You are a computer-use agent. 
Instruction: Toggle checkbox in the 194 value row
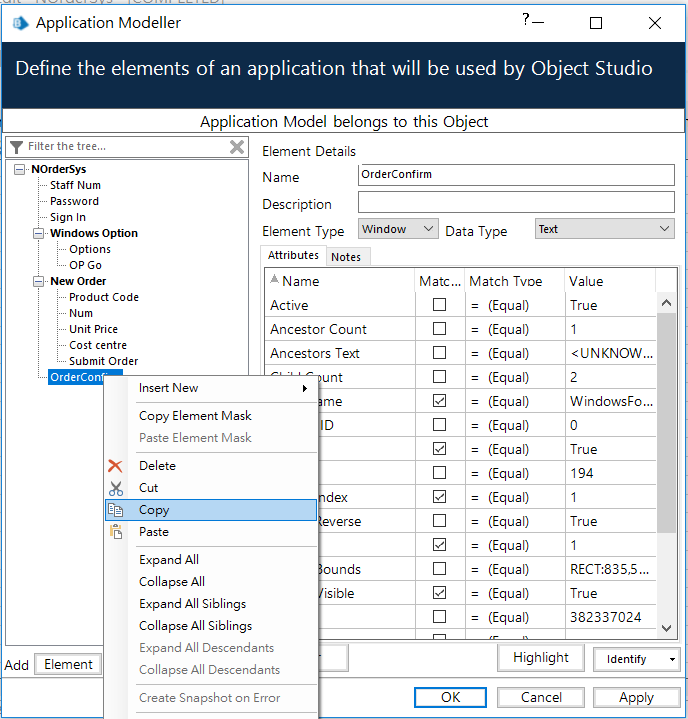[x=439, y=473]
